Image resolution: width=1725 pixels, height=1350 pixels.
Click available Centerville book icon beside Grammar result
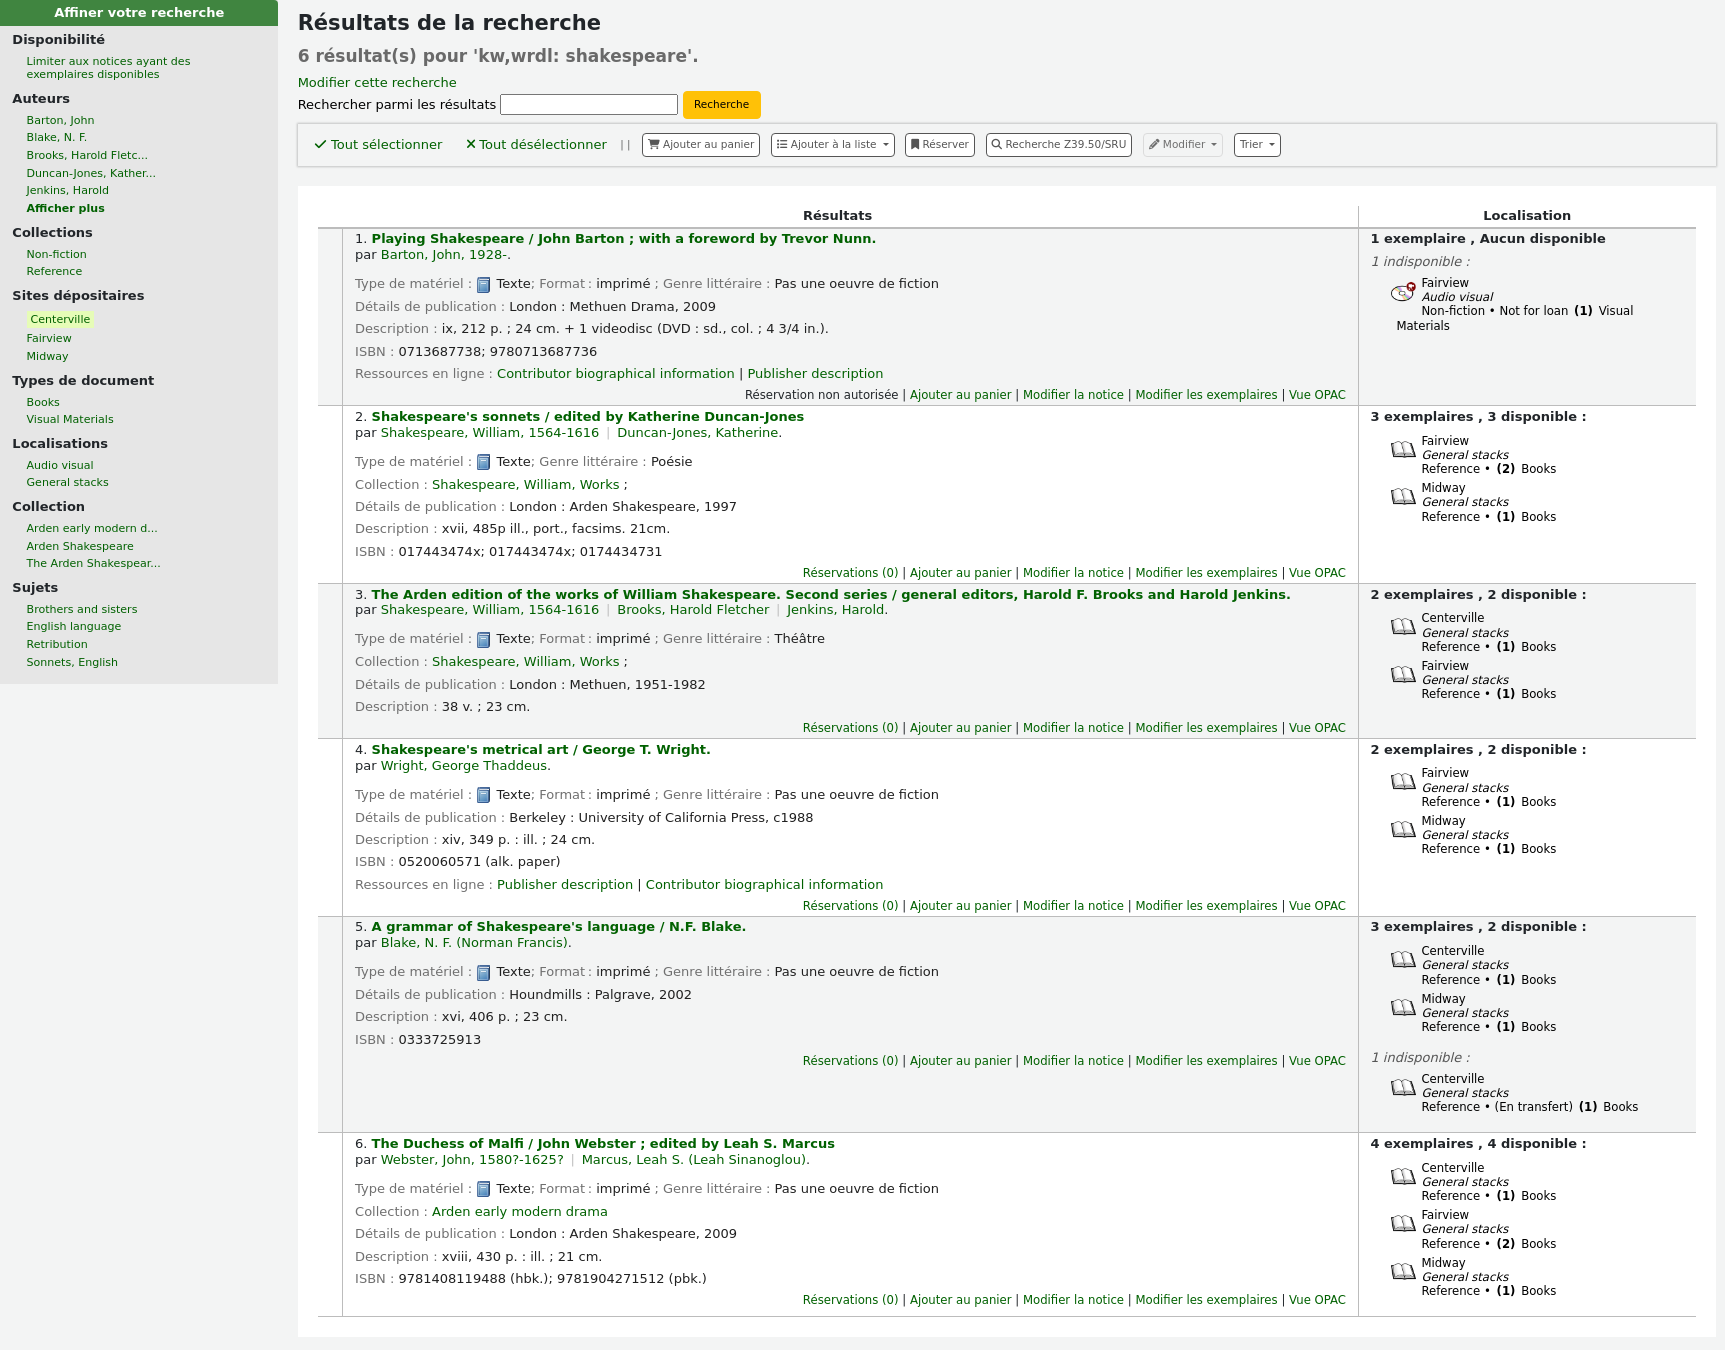[1403, 959]
